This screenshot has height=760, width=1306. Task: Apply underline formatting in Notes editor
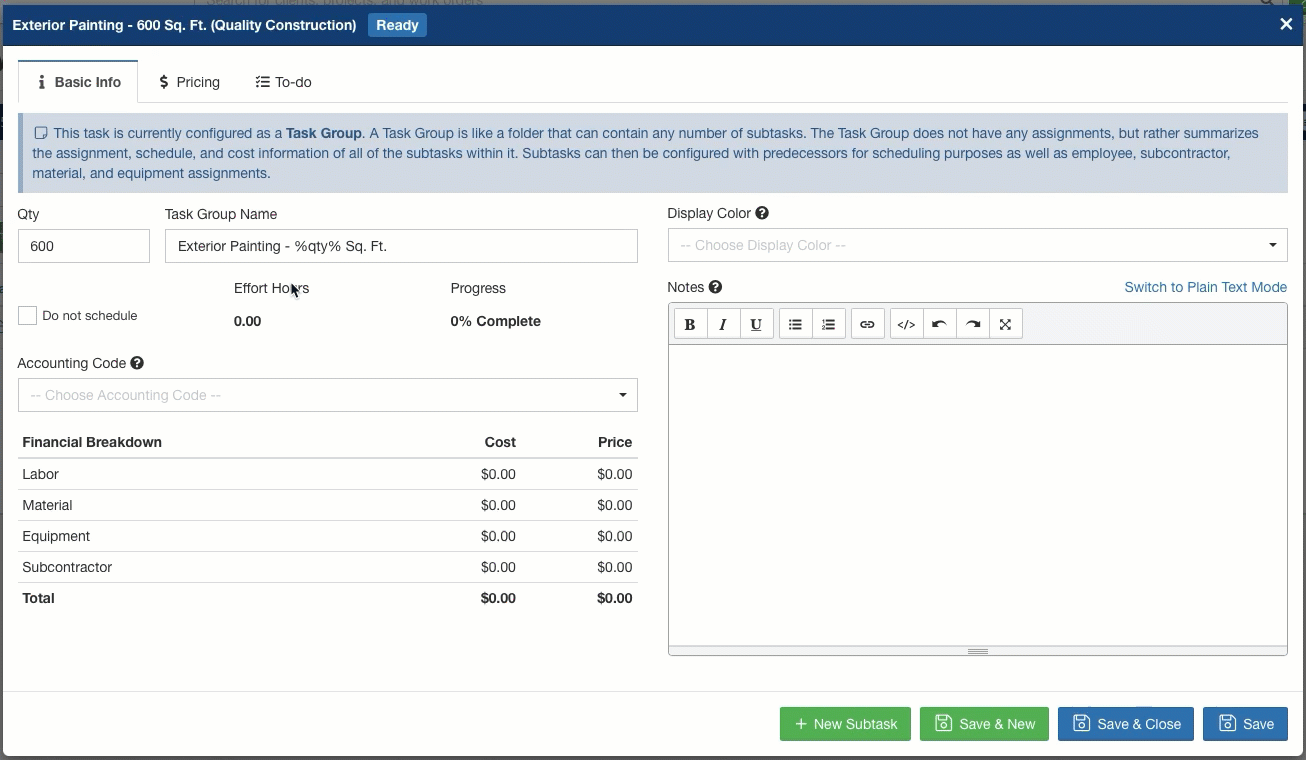(756, 324)
